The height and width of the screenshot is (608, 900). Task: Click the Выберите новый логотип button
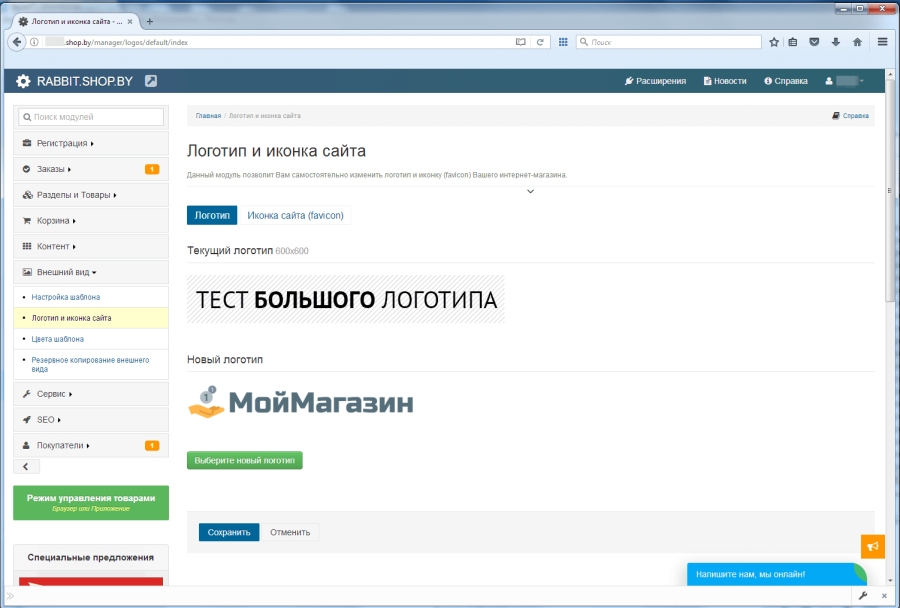[244, 460]
